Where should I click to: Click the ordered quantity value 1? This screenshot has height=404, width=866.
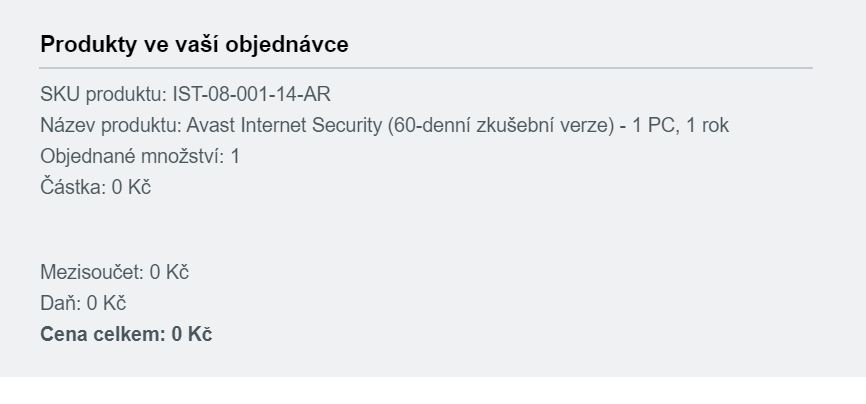(235, 156)
